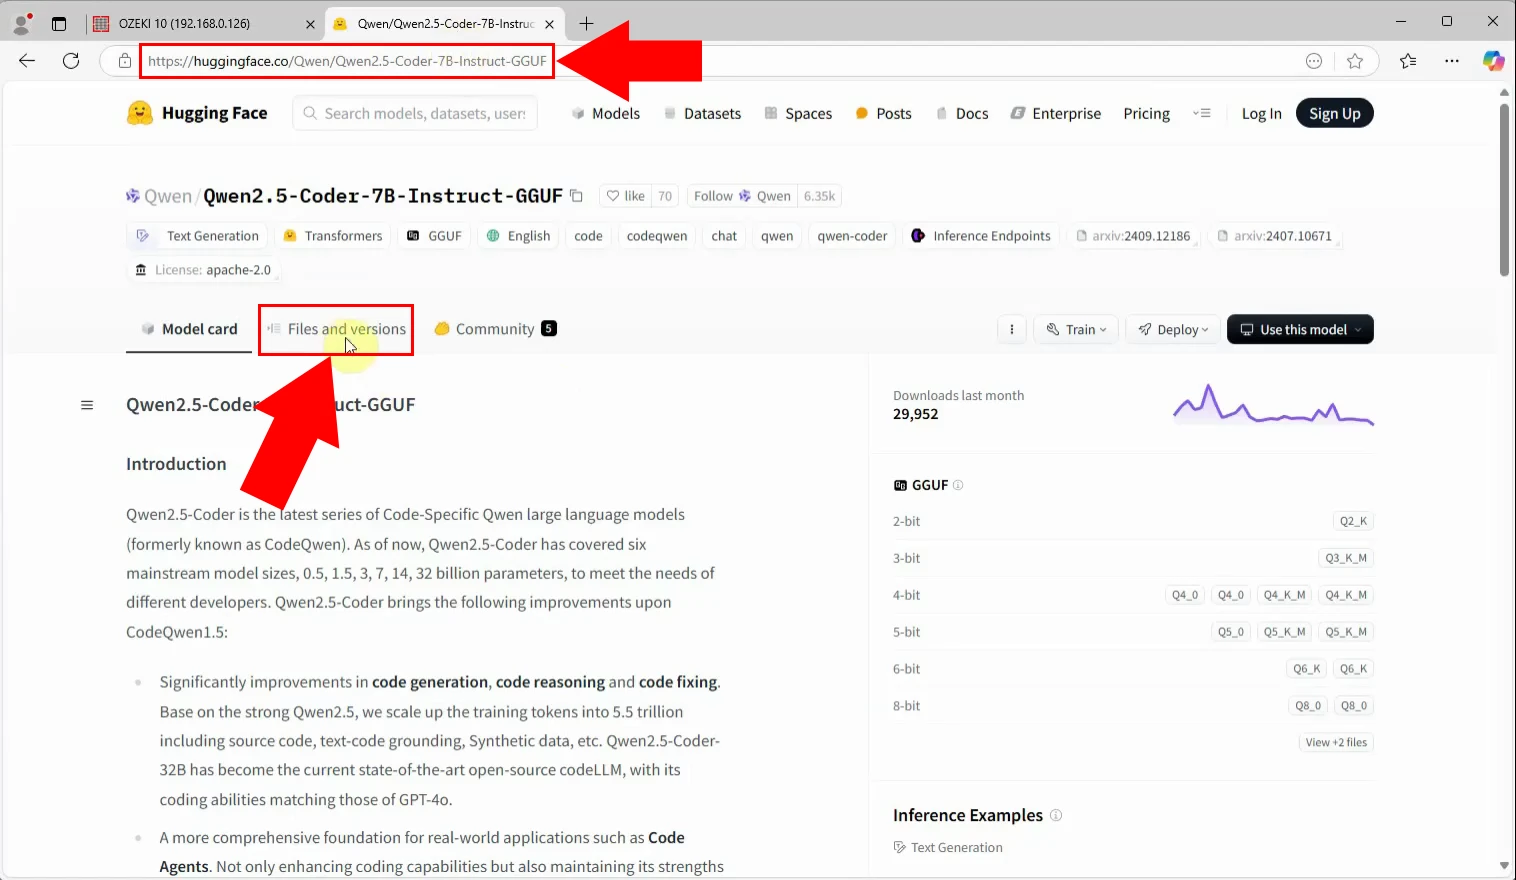Select codeqwen tag
Viewport: 1516px width, 880px height.
pos(657,236)
